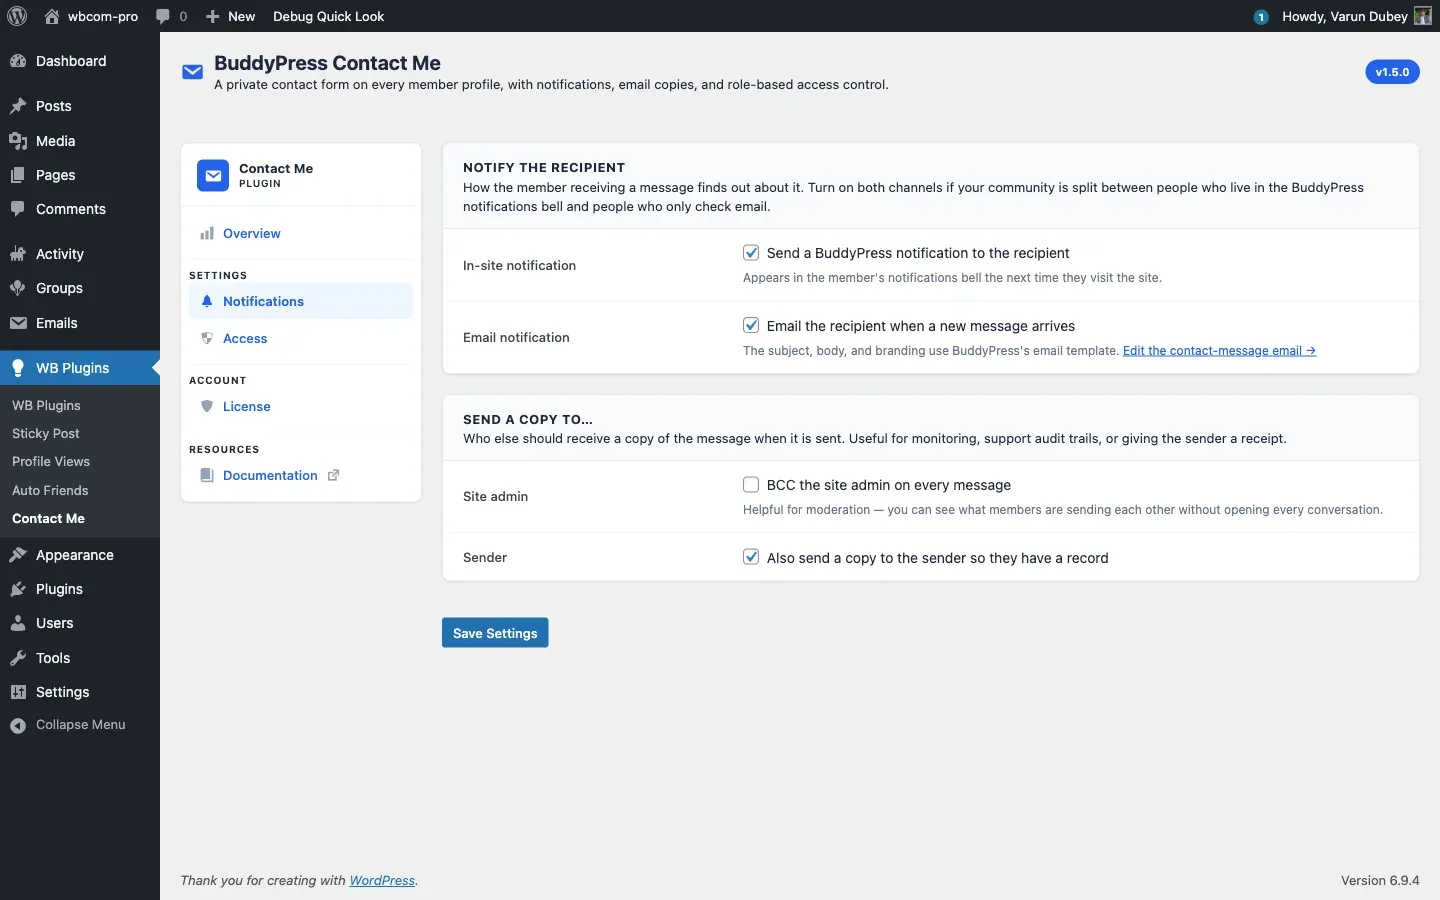
Task: Click the Groups icon in sidebar
Action: click(x=18, y=288)
